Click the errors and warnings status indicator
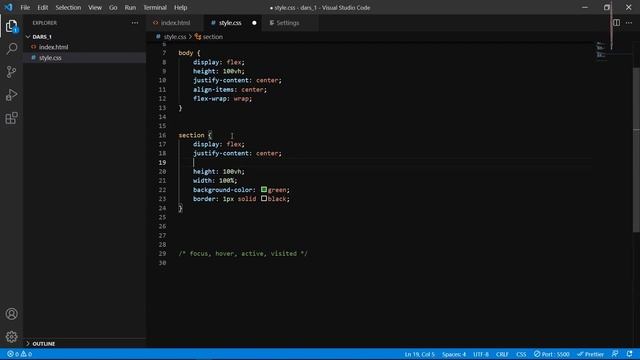The height and width of the screenshot is (360, 640). point(19,354)
